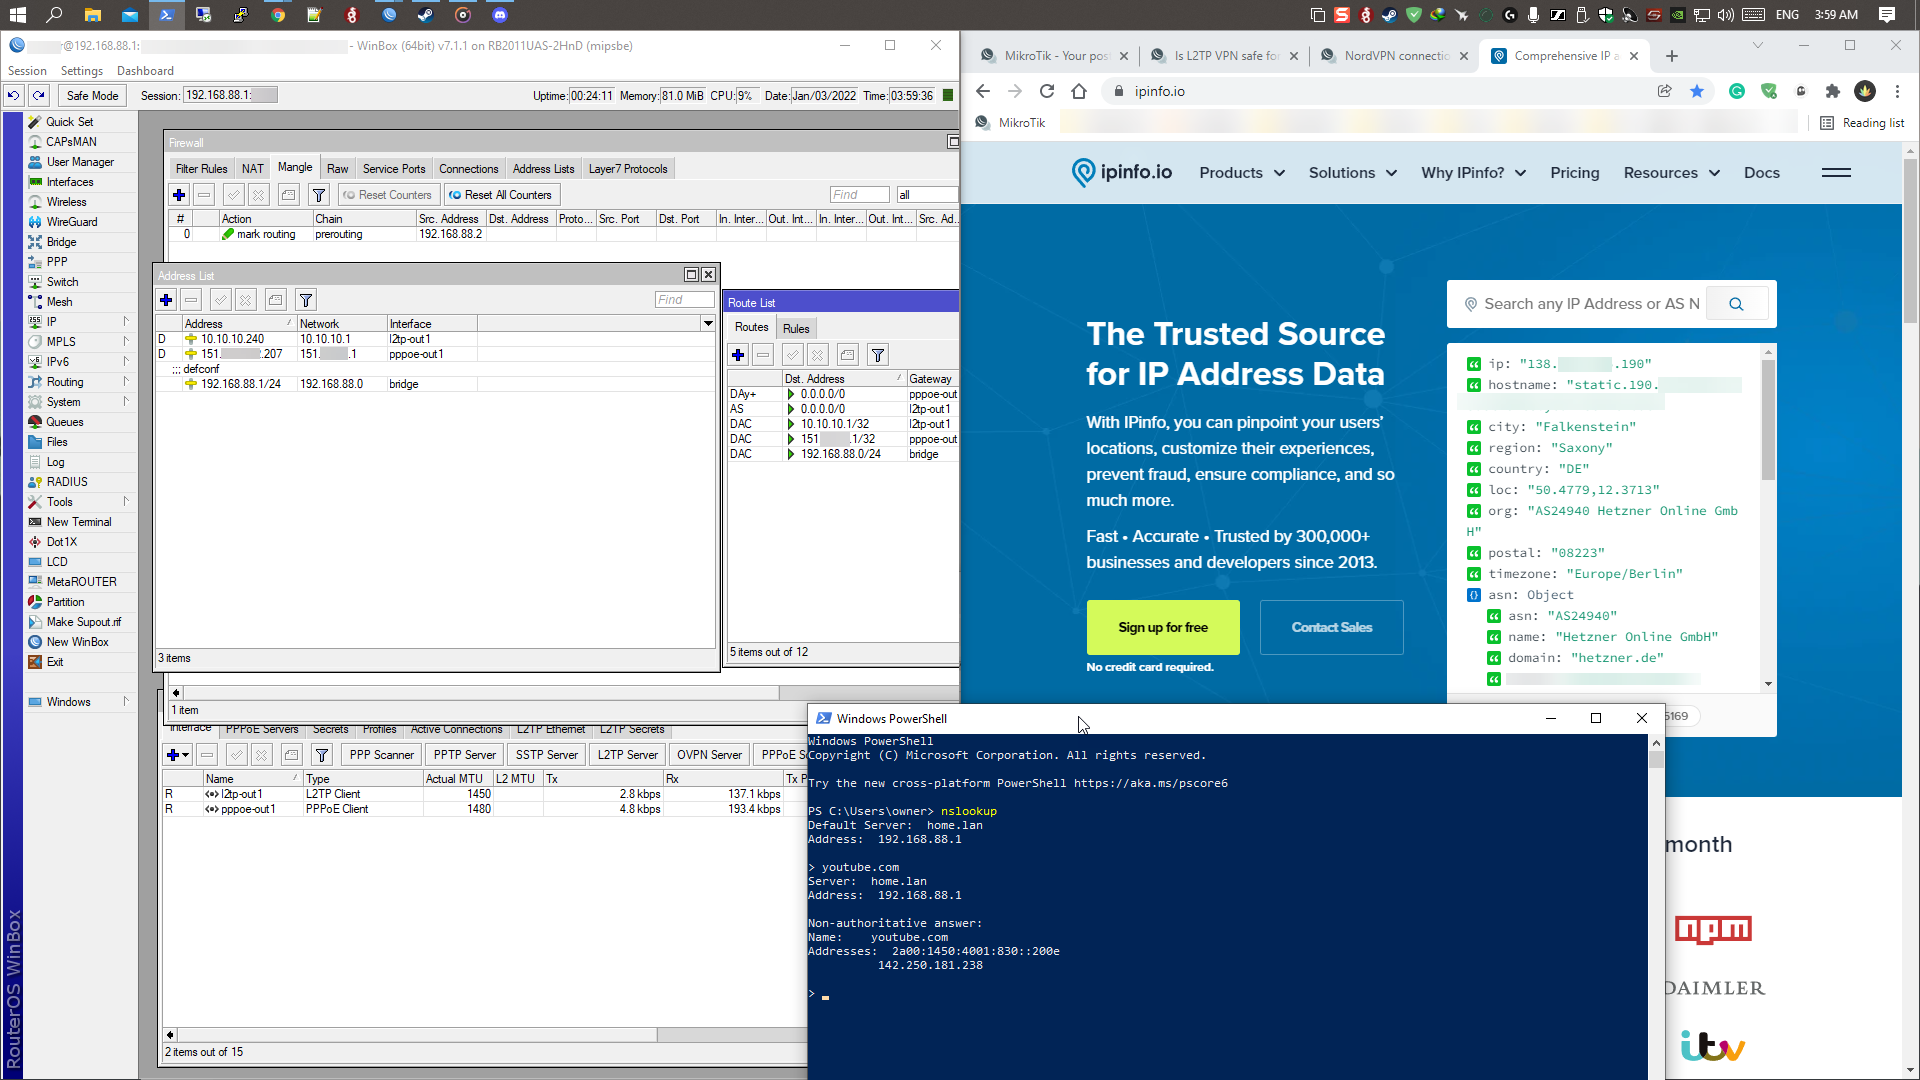Open the Pricing link on ipinfo.io
1920x1080 pixels.
(1575, 173)
